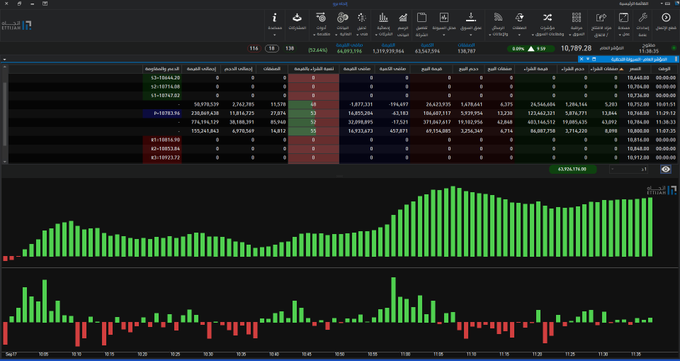Screen dimensions: 680x361
Task: Click cell S1=10747.02
Action: [162, 95]
